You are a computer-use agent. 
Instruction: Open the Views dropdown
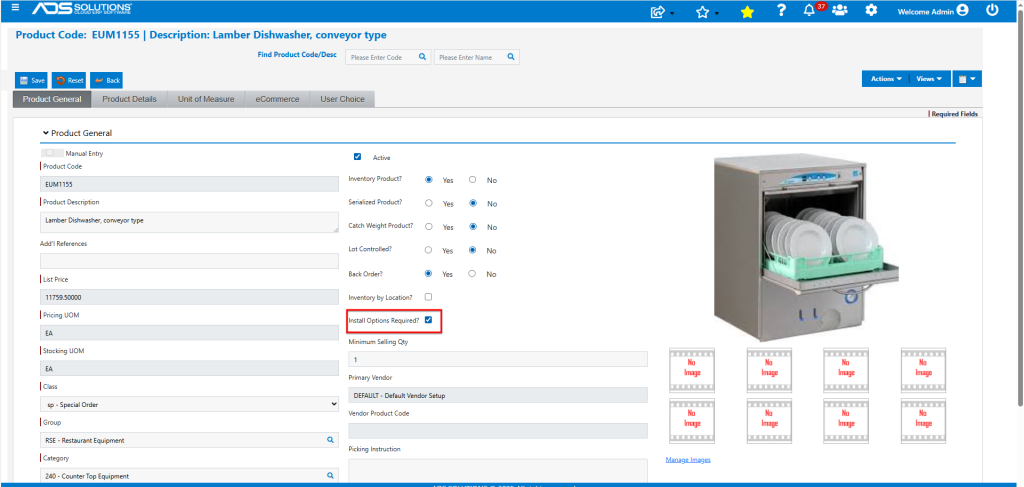tap(929, 78)
